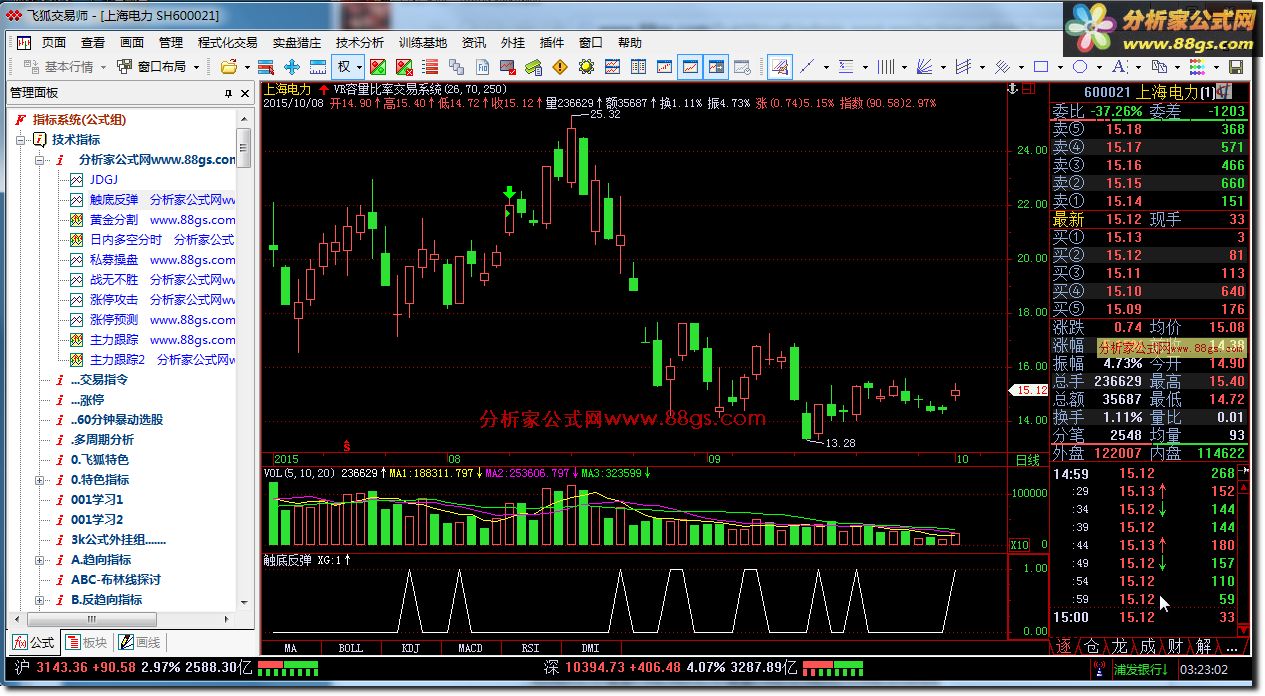
Task: Pin the 管理面板 panel
Action: pyautogui.click(x=228, y=93)
